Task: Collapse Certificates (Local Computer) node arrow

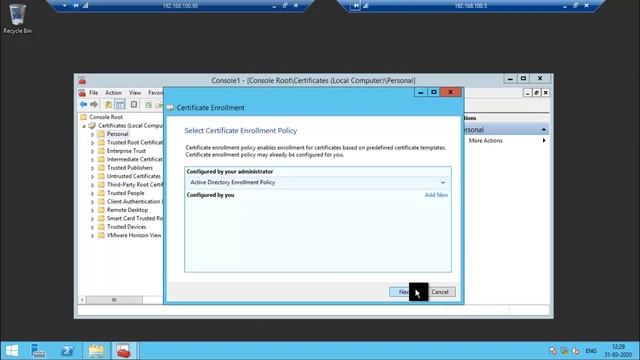Action: [84, 126]
